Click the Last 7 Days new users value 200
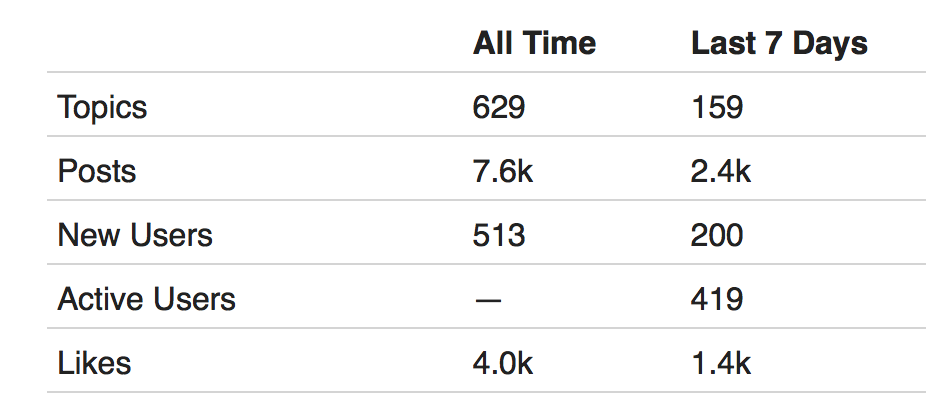Image resolution: width=926 pixels, height=418 pixels. (717, 235)
